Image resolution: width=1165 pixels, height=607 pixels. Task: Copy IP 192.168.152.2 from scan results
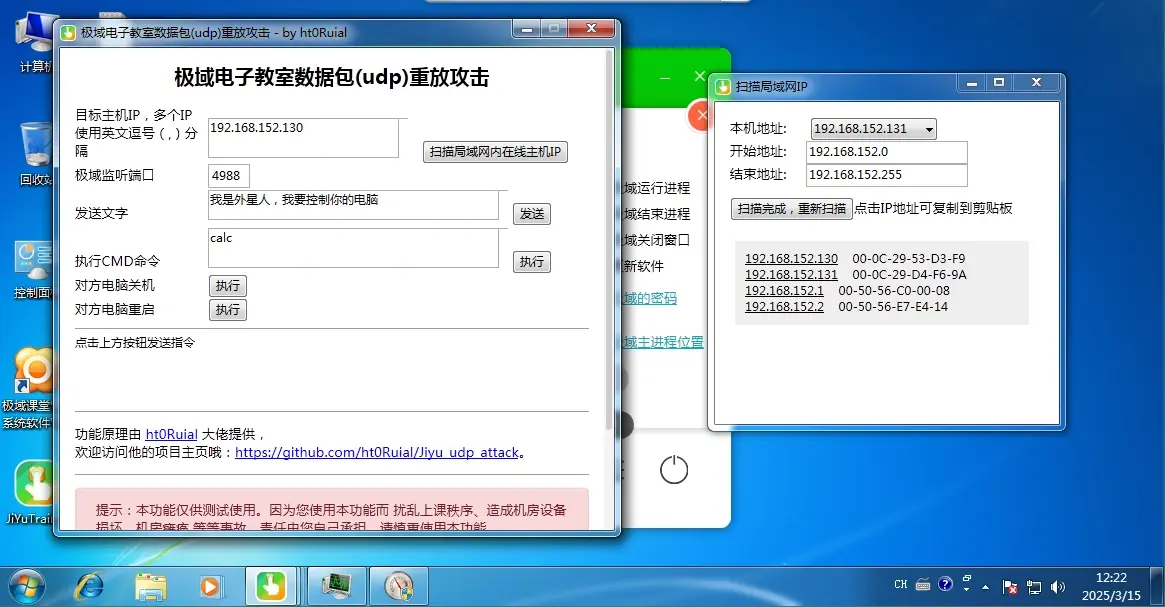785,306
